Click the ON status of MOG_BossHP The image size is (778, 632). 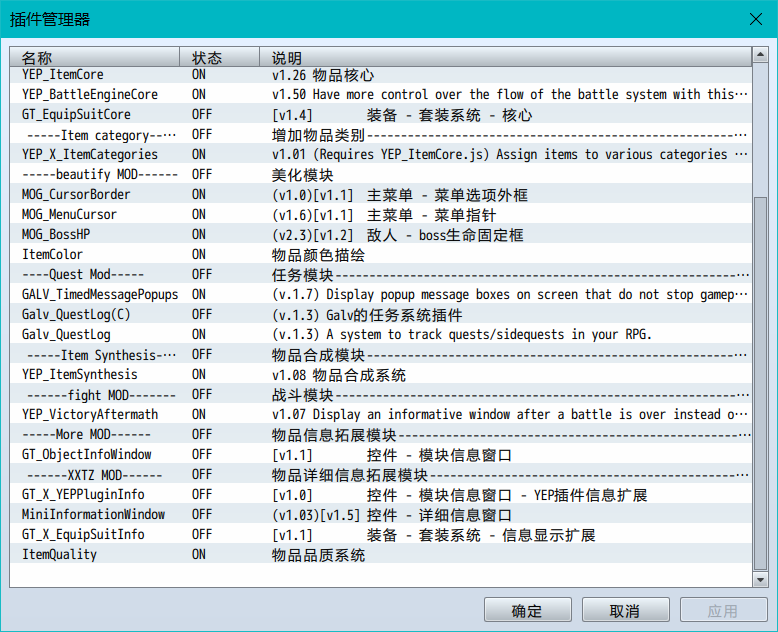tap(199, 234)
